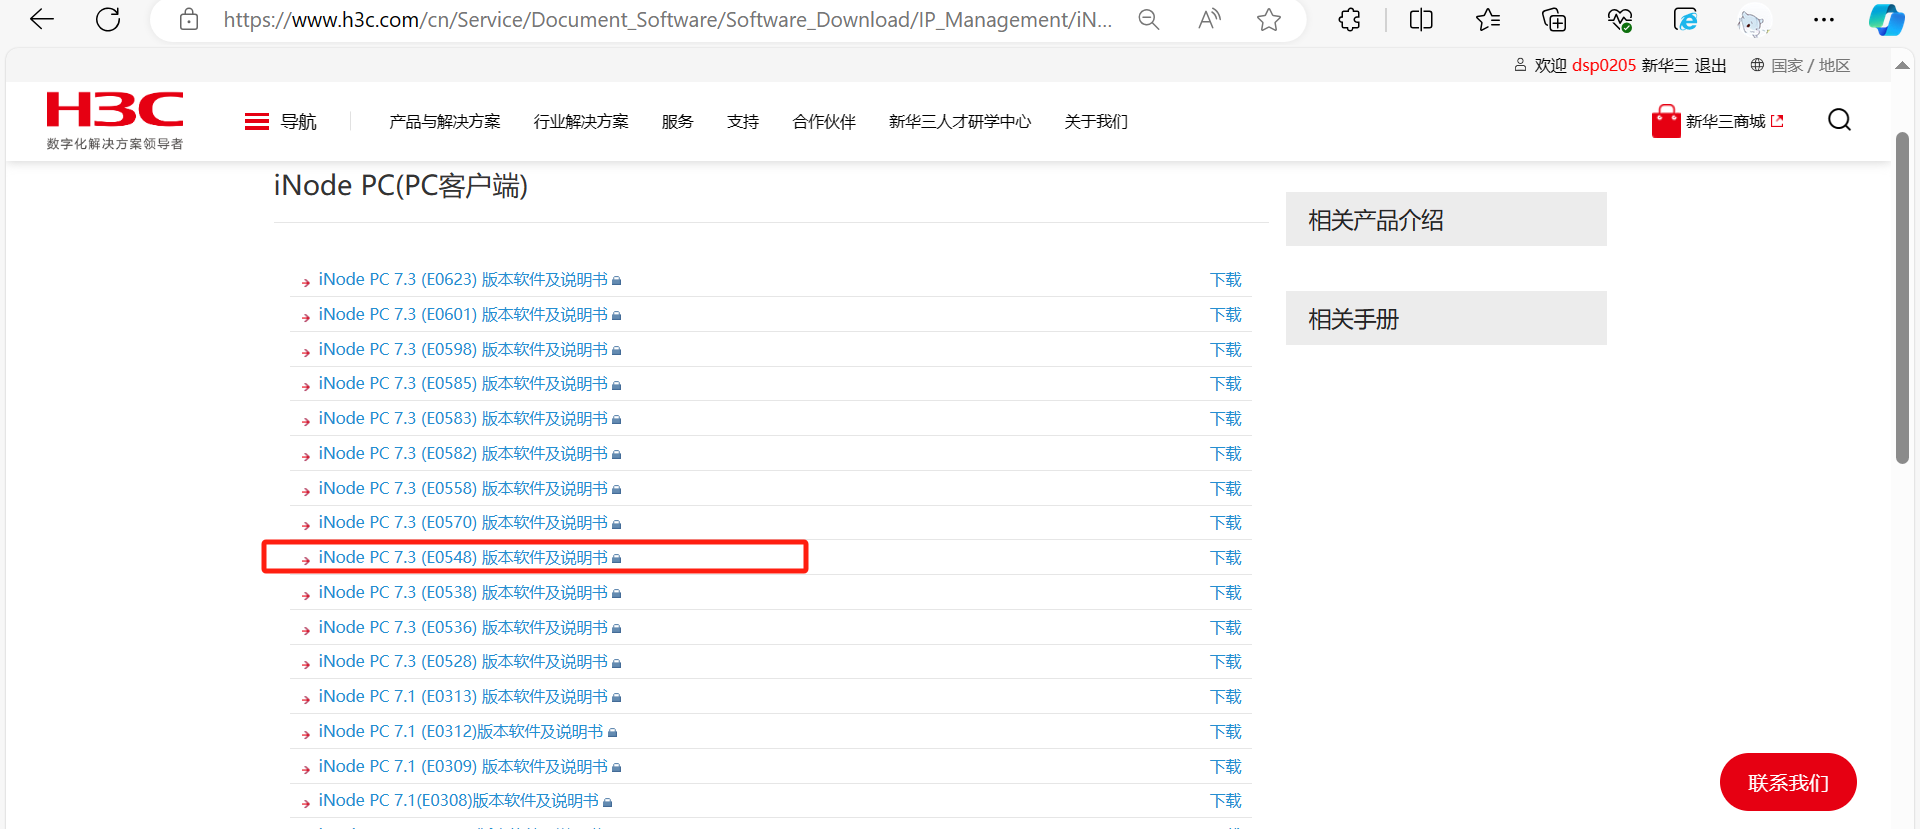Open Internet Explorer mode button

1685,19
